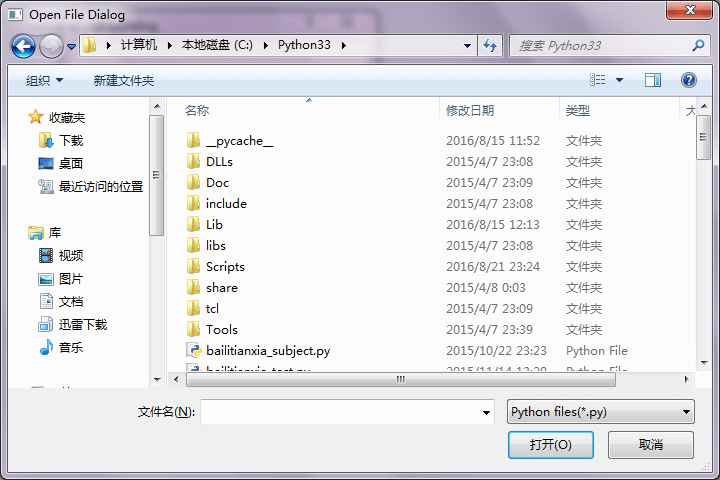
Task: Select the tcl folder icon
Action: 193,308
